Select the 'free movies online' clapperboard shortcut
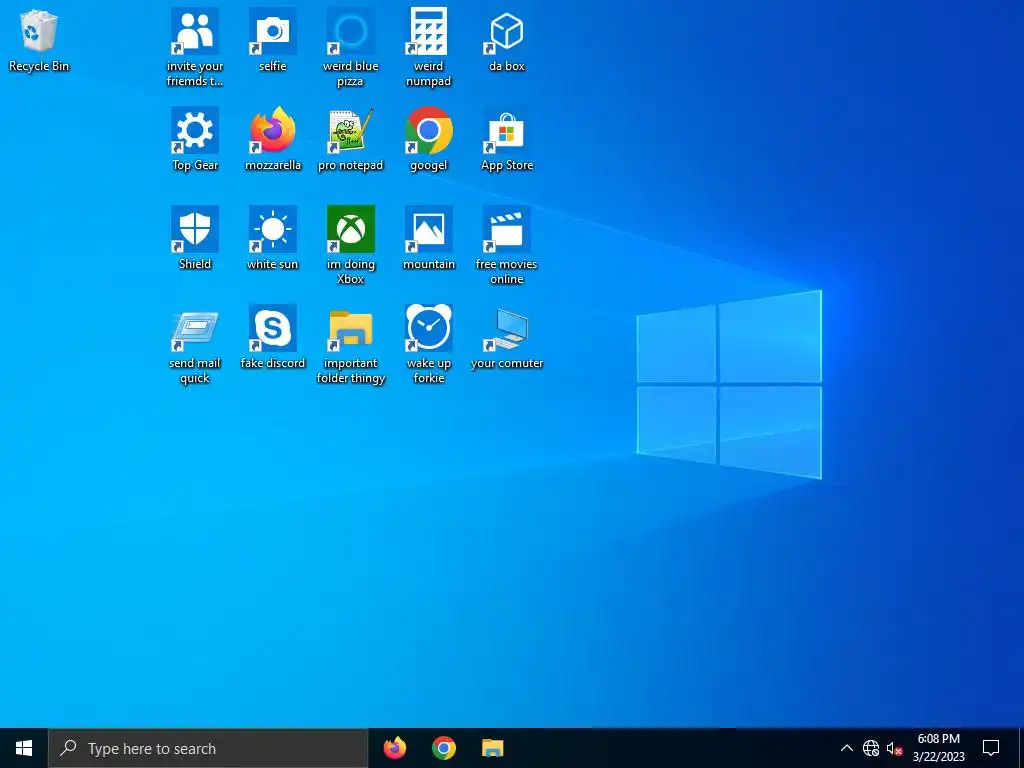Viewport: 1024px width, 768px height. coord(507,245)
